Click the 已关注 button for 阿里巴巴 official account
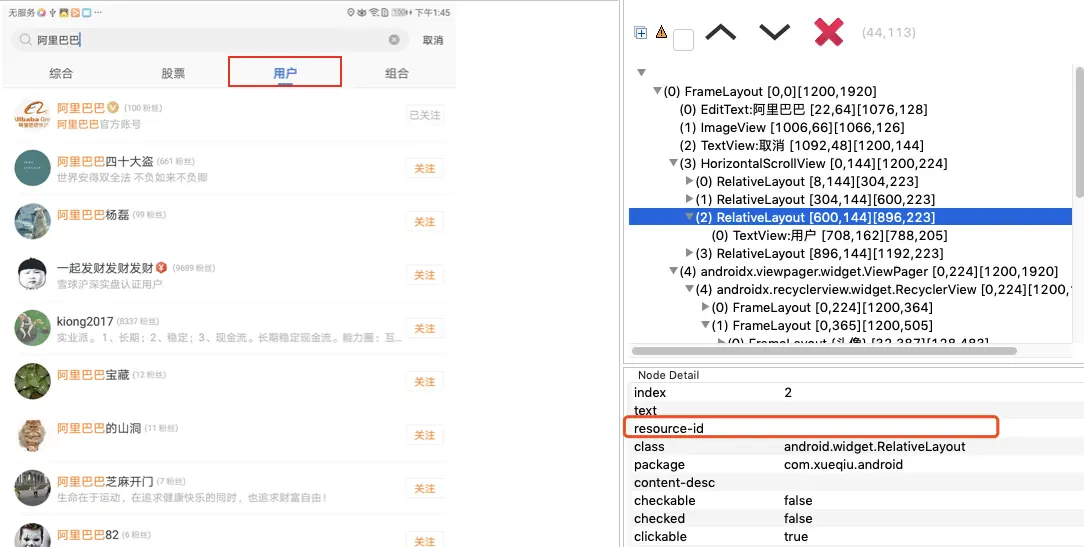This screenshot has width=1084, height=547. click(424, 115)
